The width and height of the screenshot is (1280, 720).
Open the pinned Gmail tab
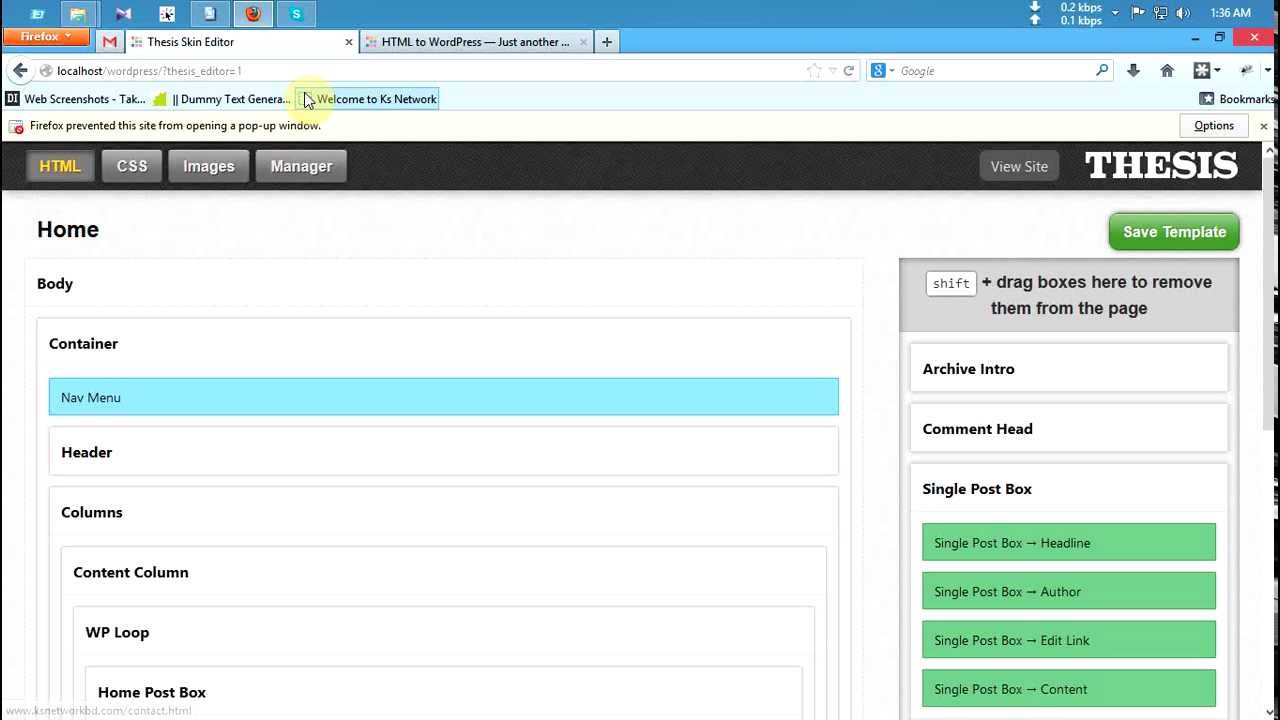tap(110, 42)
